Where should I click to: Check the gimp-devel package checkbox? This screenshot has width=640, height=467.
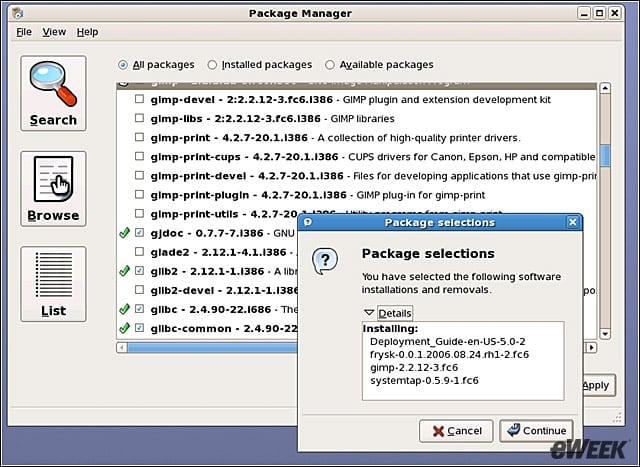[140, 99]
